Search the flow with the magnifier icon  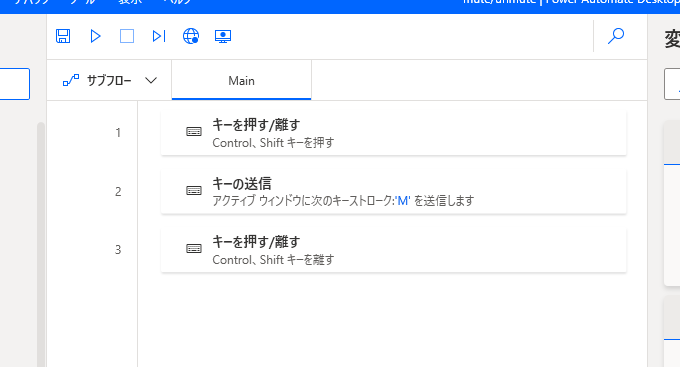[x=616, y=36]
